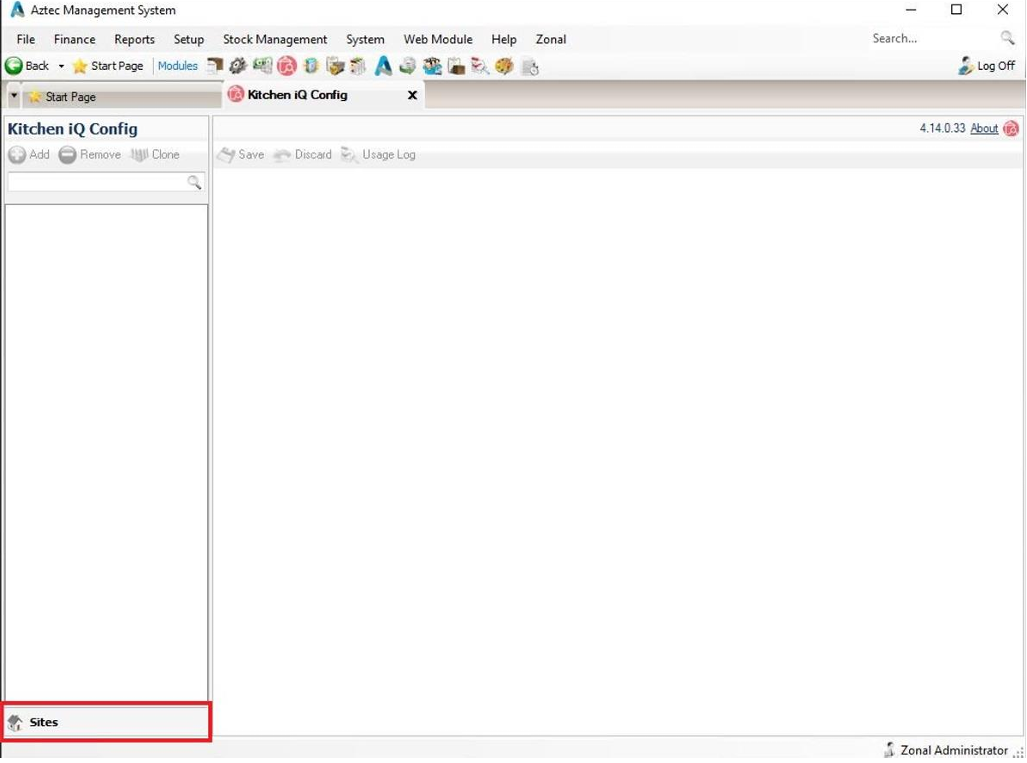Click inside the top-right Search field
This screenshot has width=1027, height=763.
930,38
